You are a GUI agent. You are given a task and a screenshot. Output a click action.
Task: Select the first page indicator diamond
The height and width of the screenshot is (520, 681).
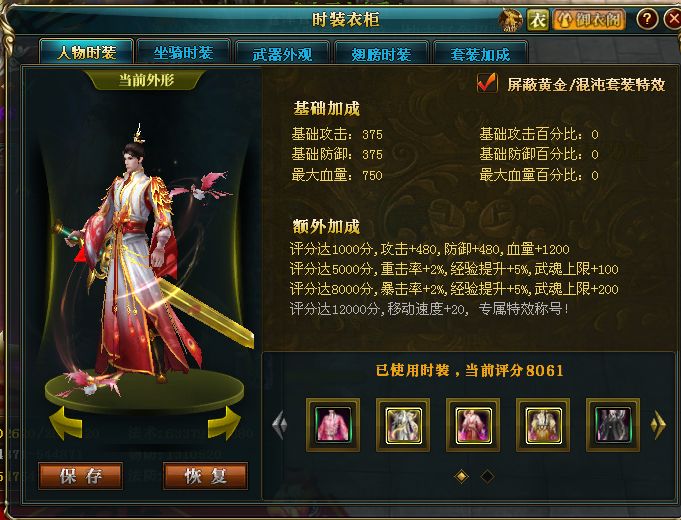(461, 477)
